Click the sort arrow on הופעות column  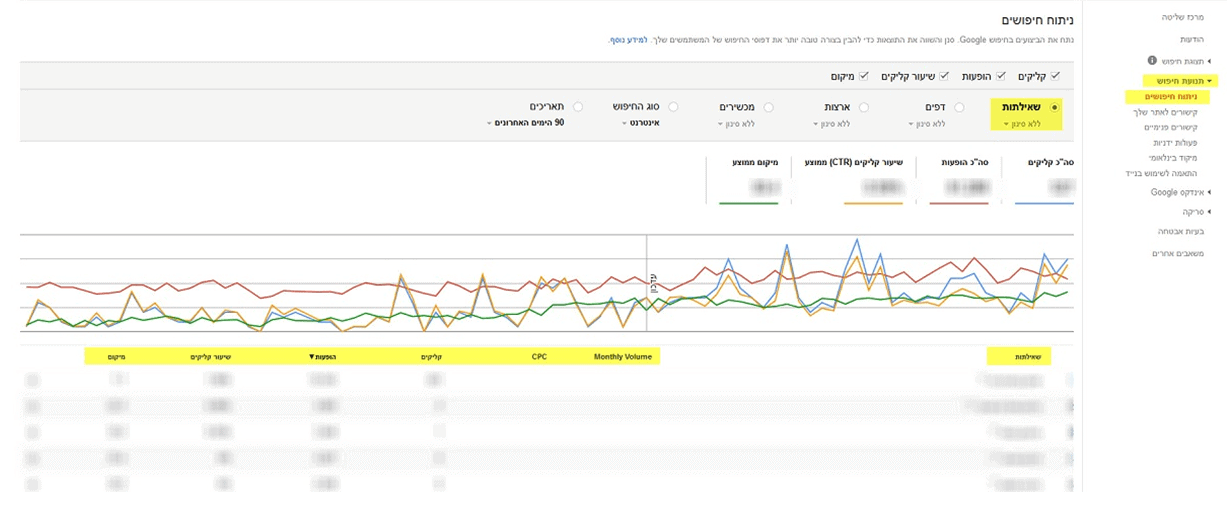point(312,356)
